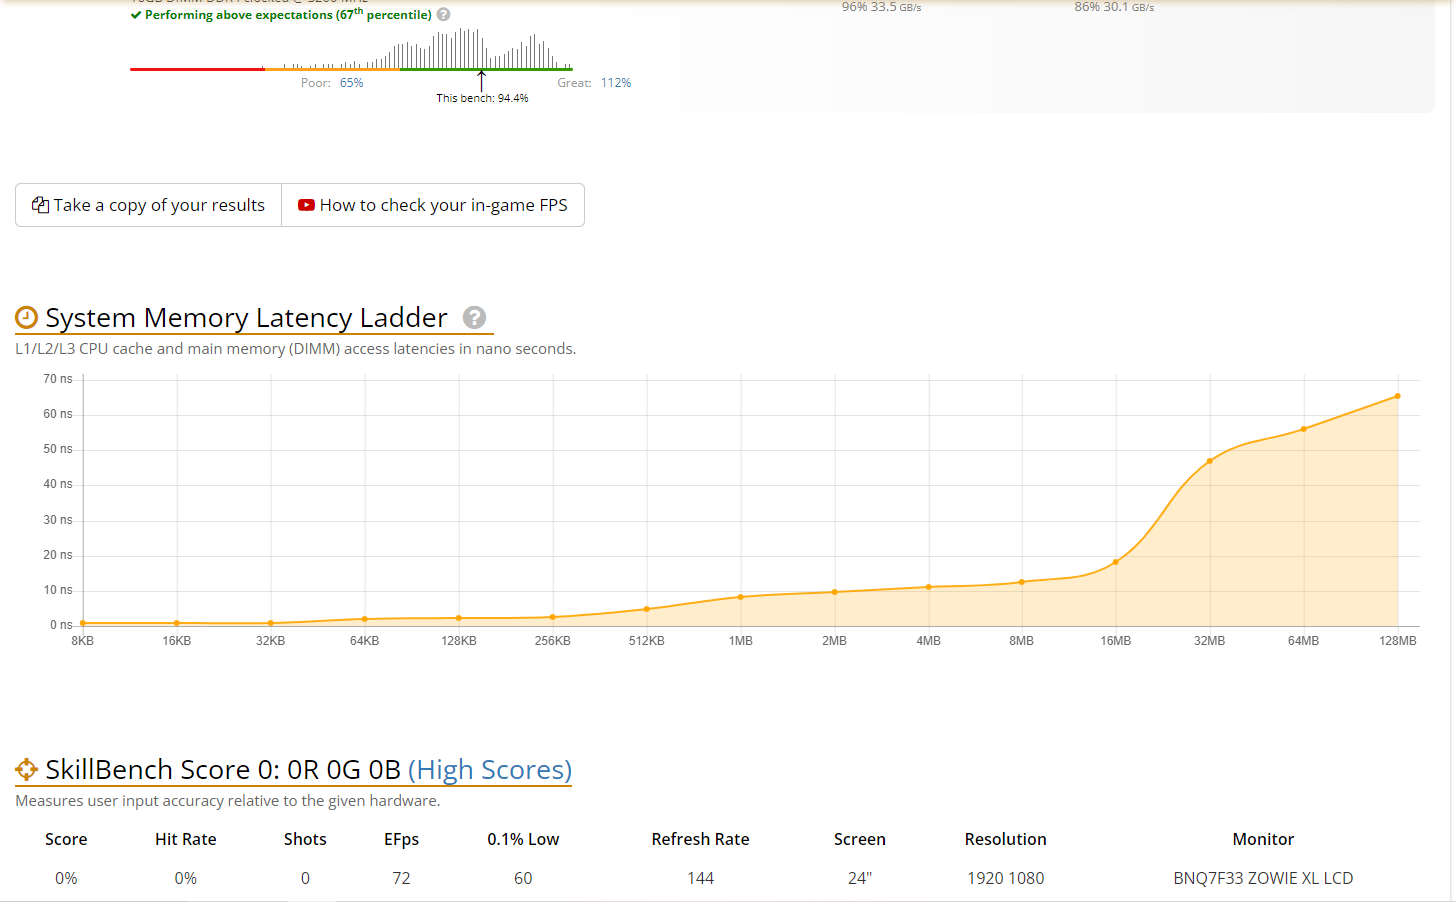Select the 16MB data point on chart line
The image size is (1456, 902).
[1116, 562]
